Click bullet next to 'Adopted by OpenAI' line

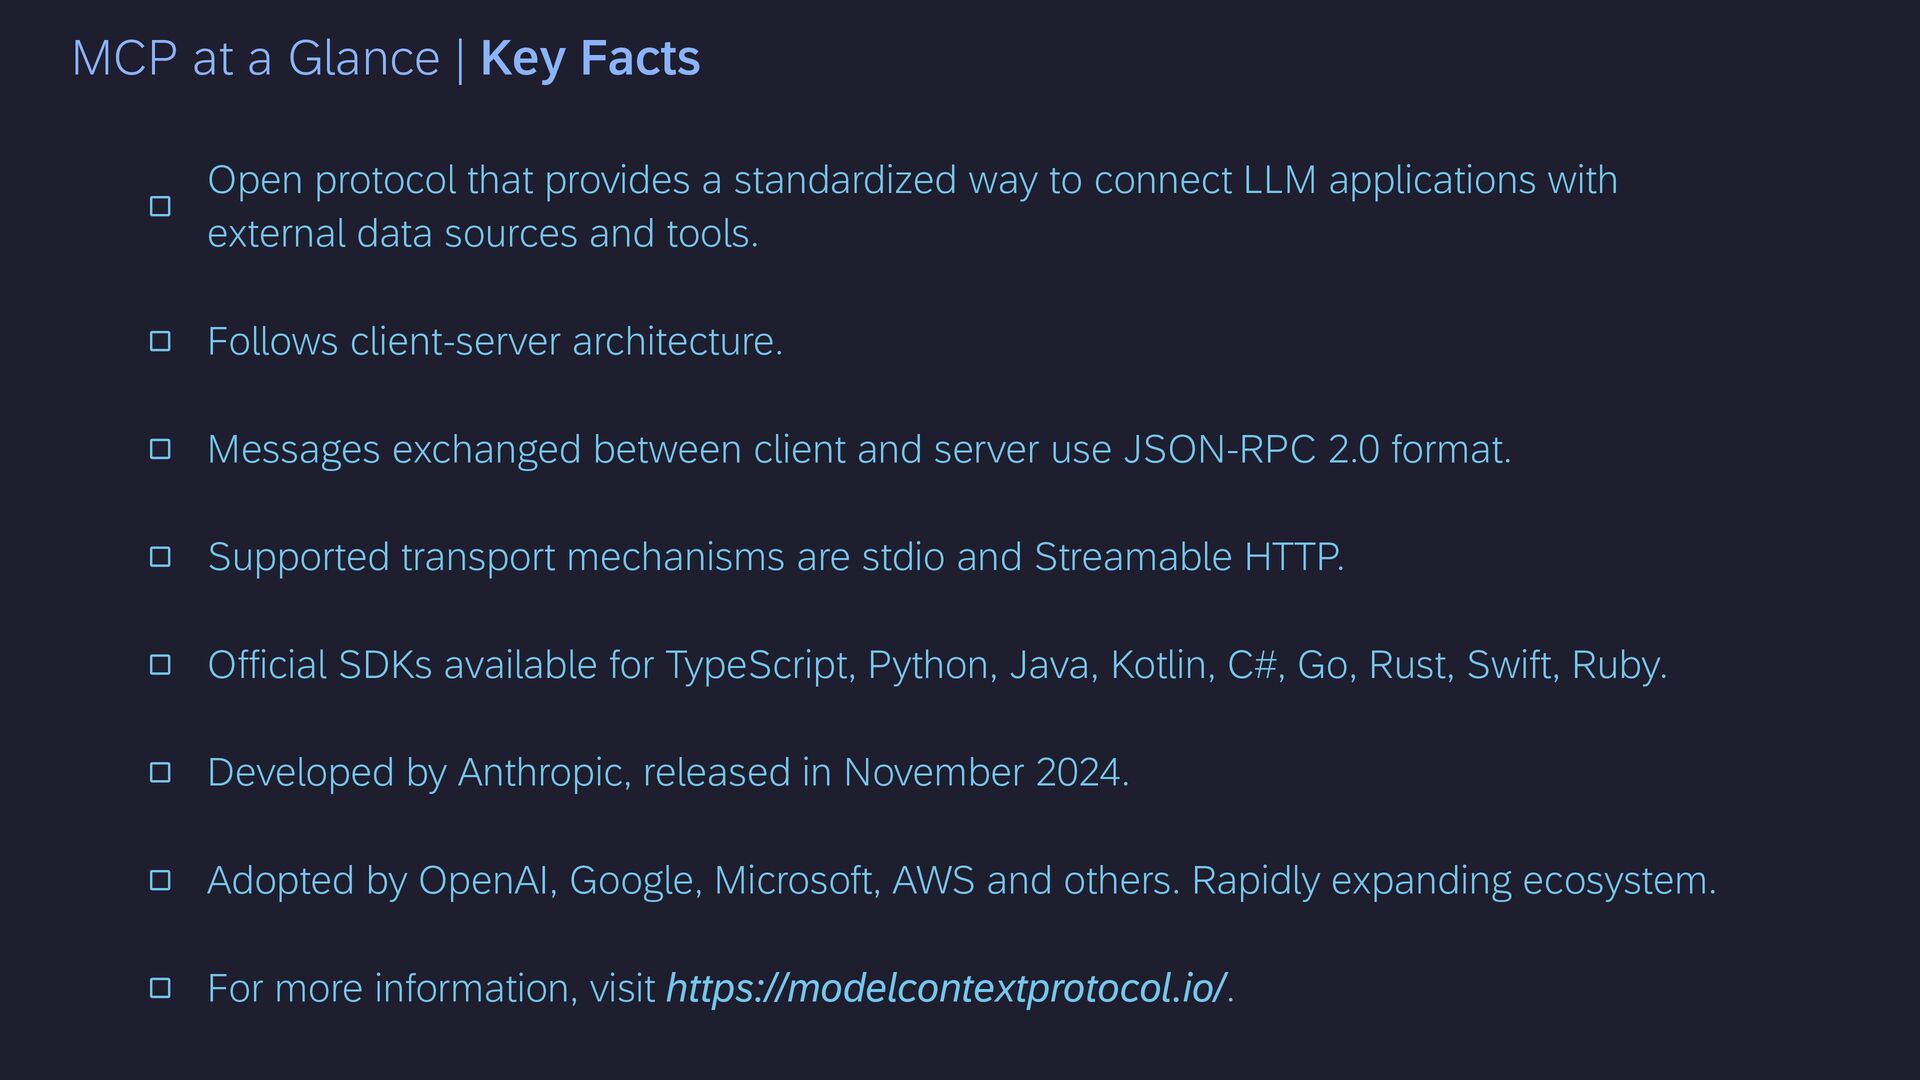click(x=160, y=881)
